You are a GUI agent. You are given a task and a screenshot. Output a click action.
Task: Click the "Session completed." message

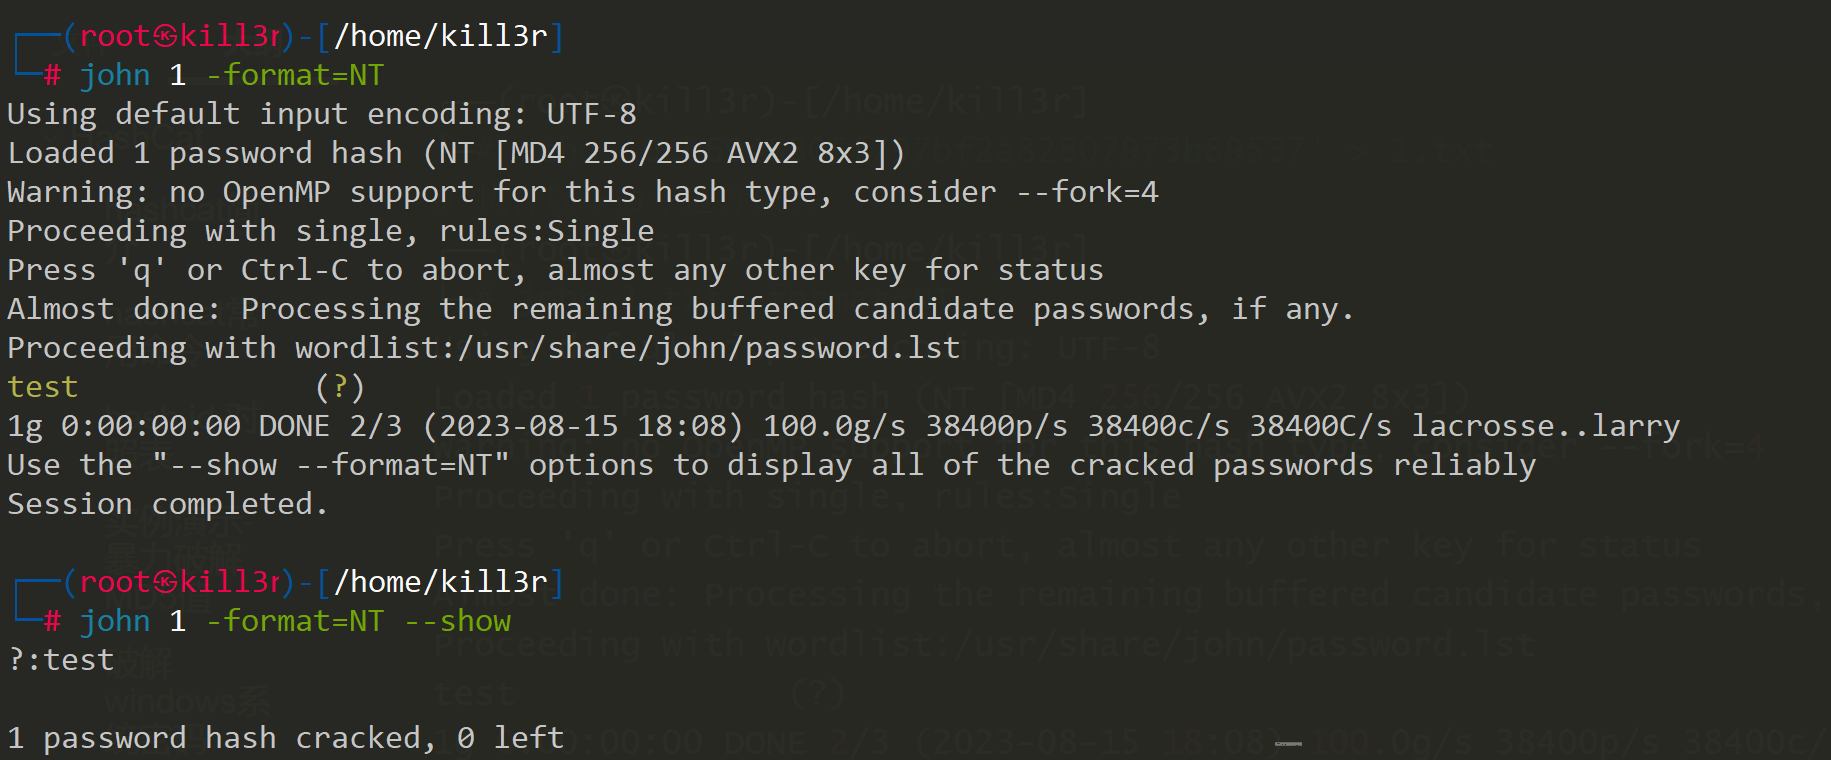[167, 504]
